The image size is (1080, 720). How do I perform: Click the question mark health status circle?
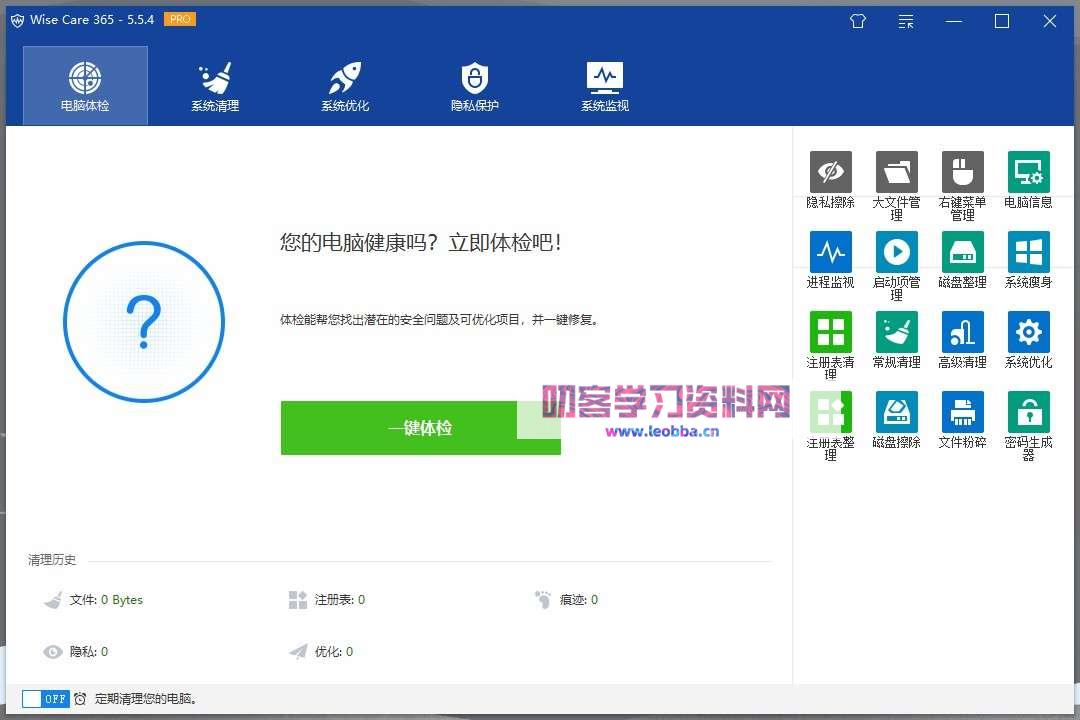coord(144,322)
